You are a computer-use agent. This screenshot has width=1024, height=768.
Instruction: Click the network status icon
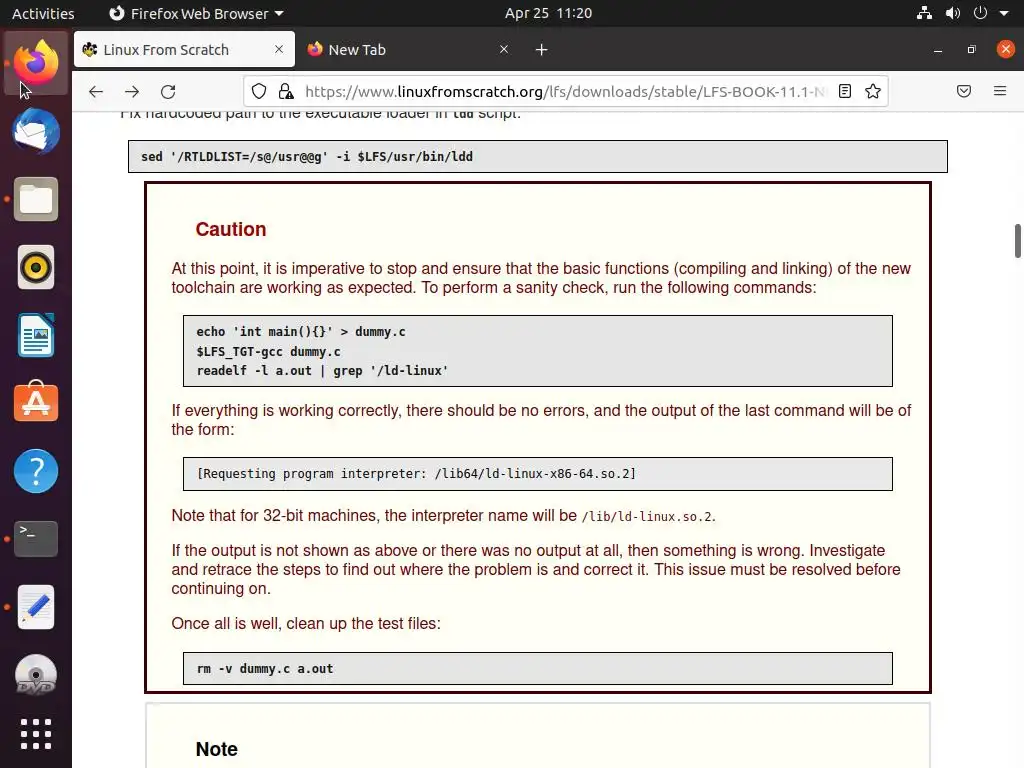click(924, 13)
